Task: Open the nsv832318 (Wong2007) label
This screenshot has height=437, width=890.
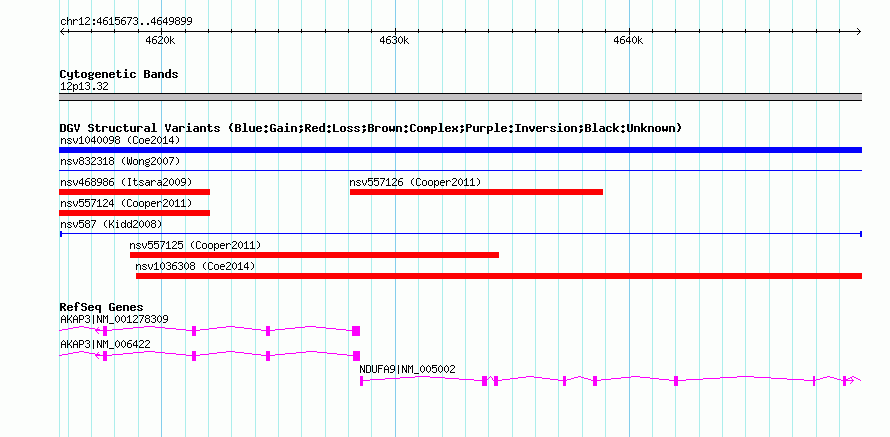Action: (x=120, y=161)
